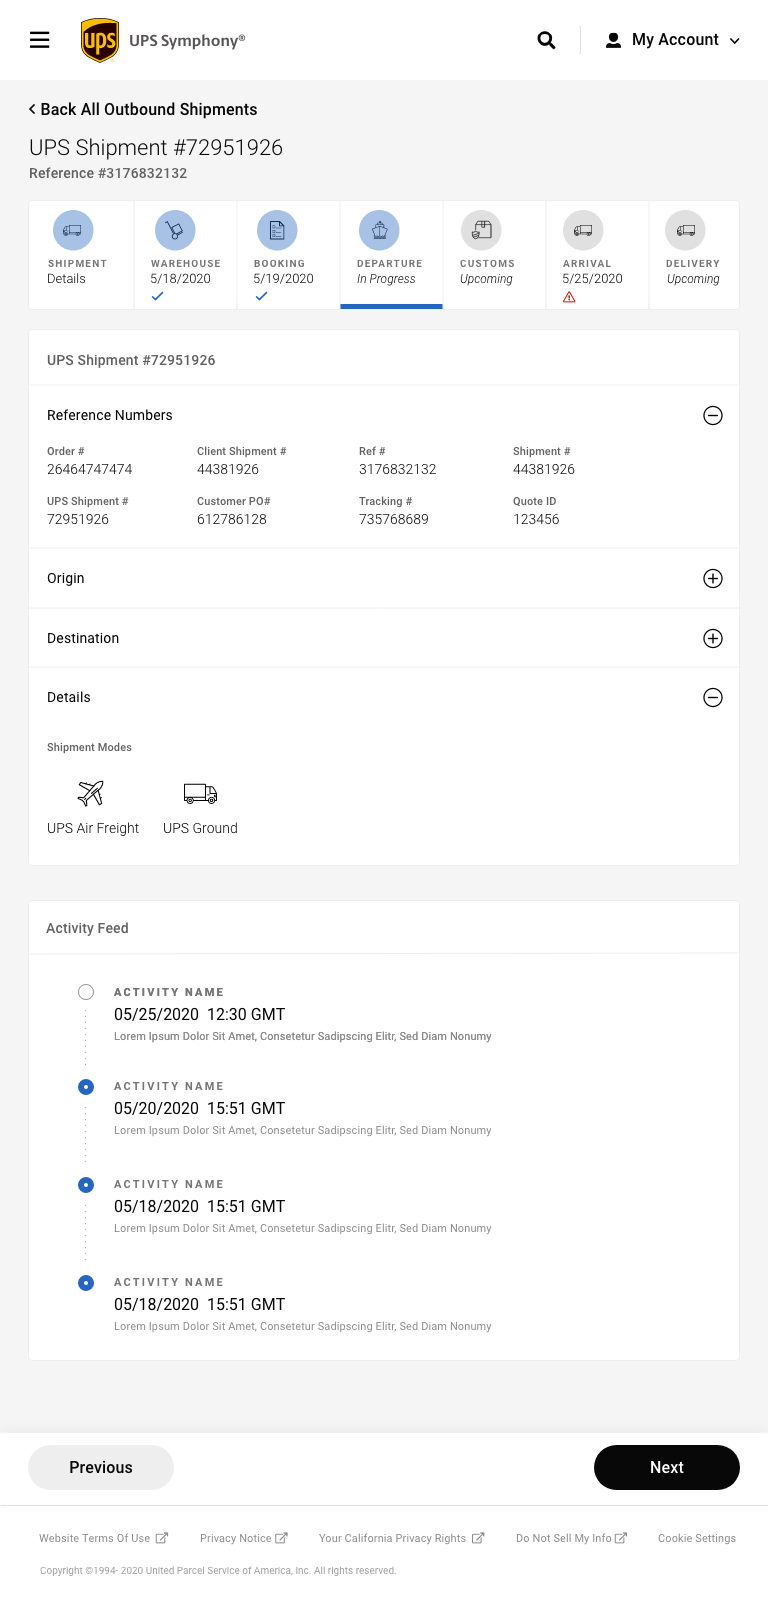The height and width of the screenshot is (1606, 768).
Task: Switch to the Departure step tab
Action: pos(391,255)
